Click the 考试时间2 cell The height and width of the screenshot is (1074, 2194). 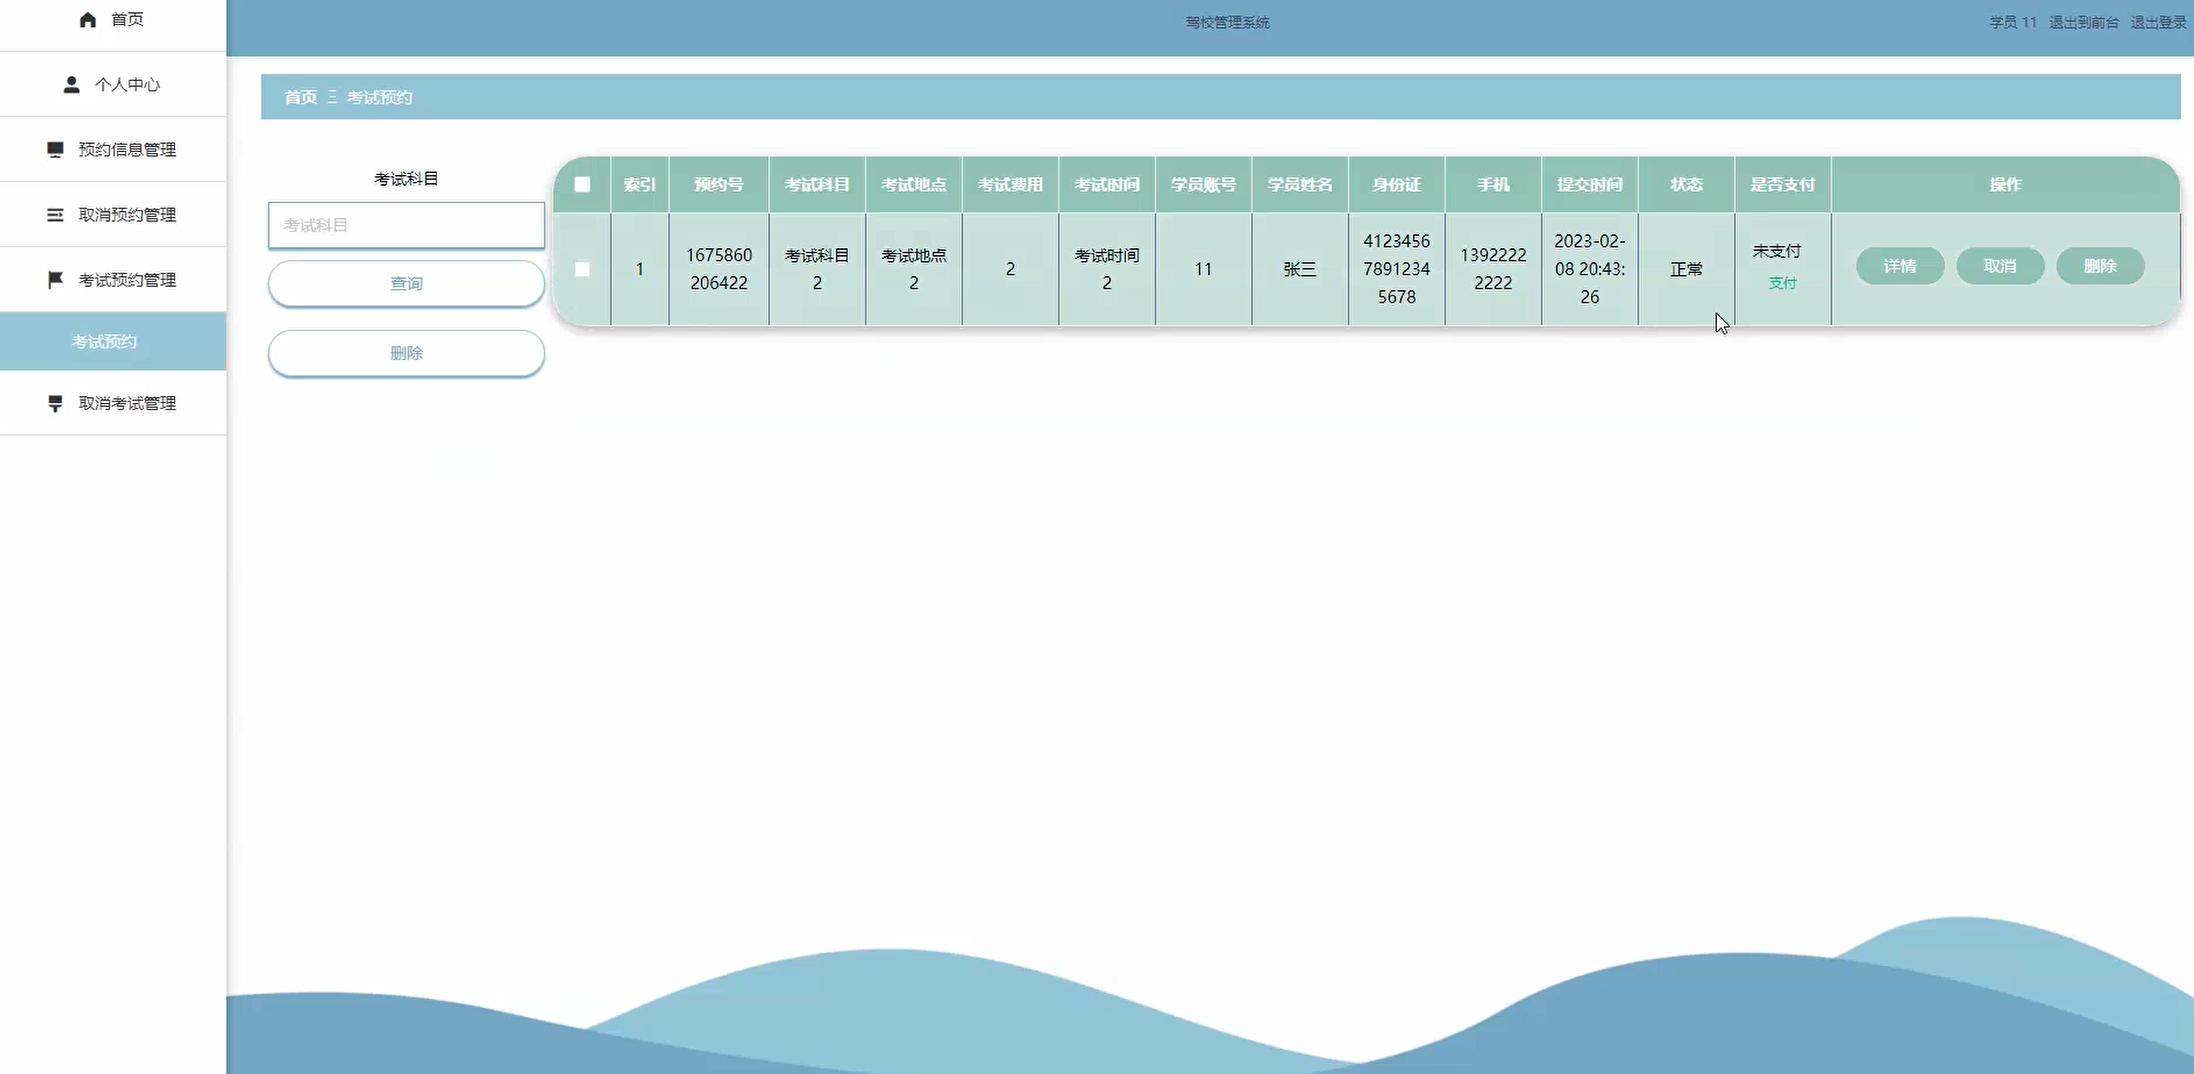(x=1107, y=269)
